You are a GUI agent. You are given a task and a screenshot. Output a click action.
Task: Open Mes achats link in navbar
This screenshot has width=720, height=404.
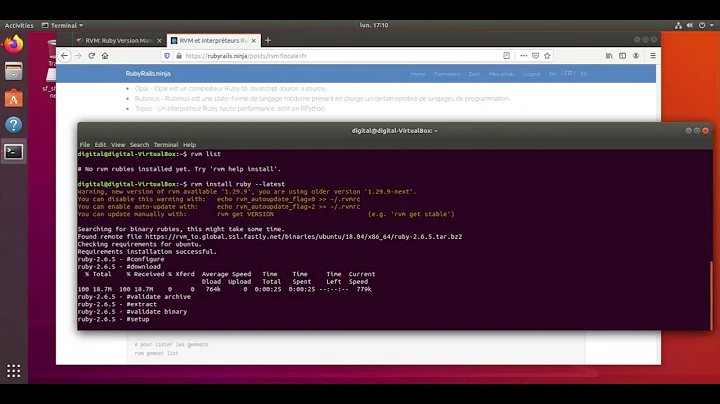[x=501, y=74]
